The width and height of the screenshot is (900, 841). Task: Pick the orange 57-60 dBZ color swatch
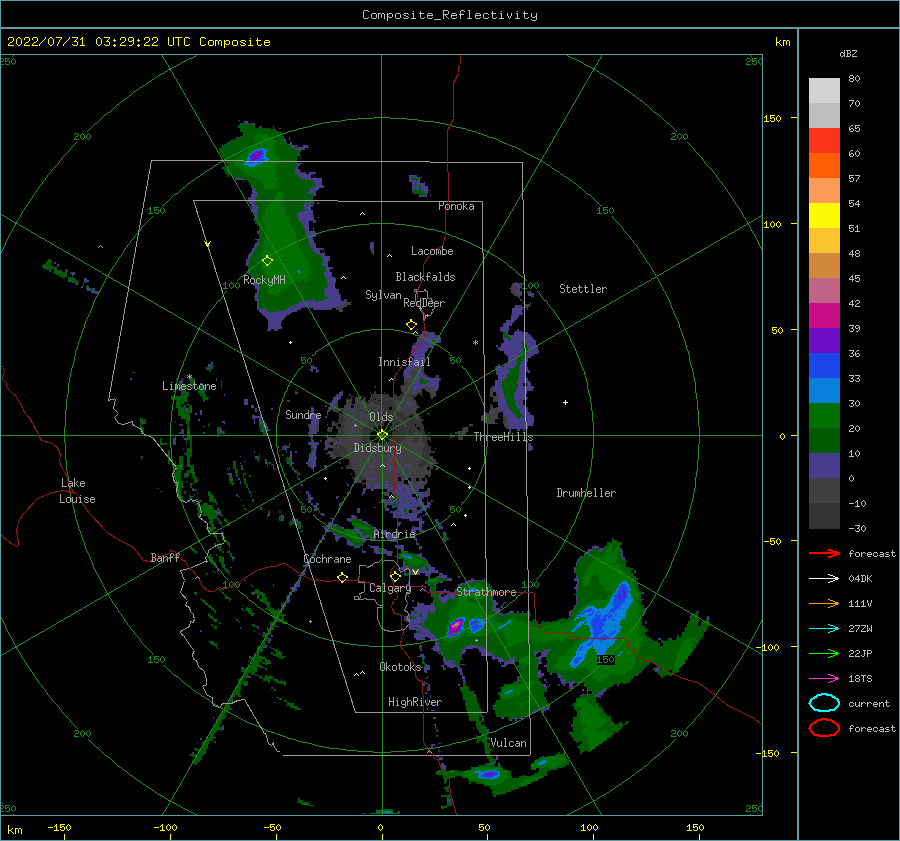coord(824,165)
